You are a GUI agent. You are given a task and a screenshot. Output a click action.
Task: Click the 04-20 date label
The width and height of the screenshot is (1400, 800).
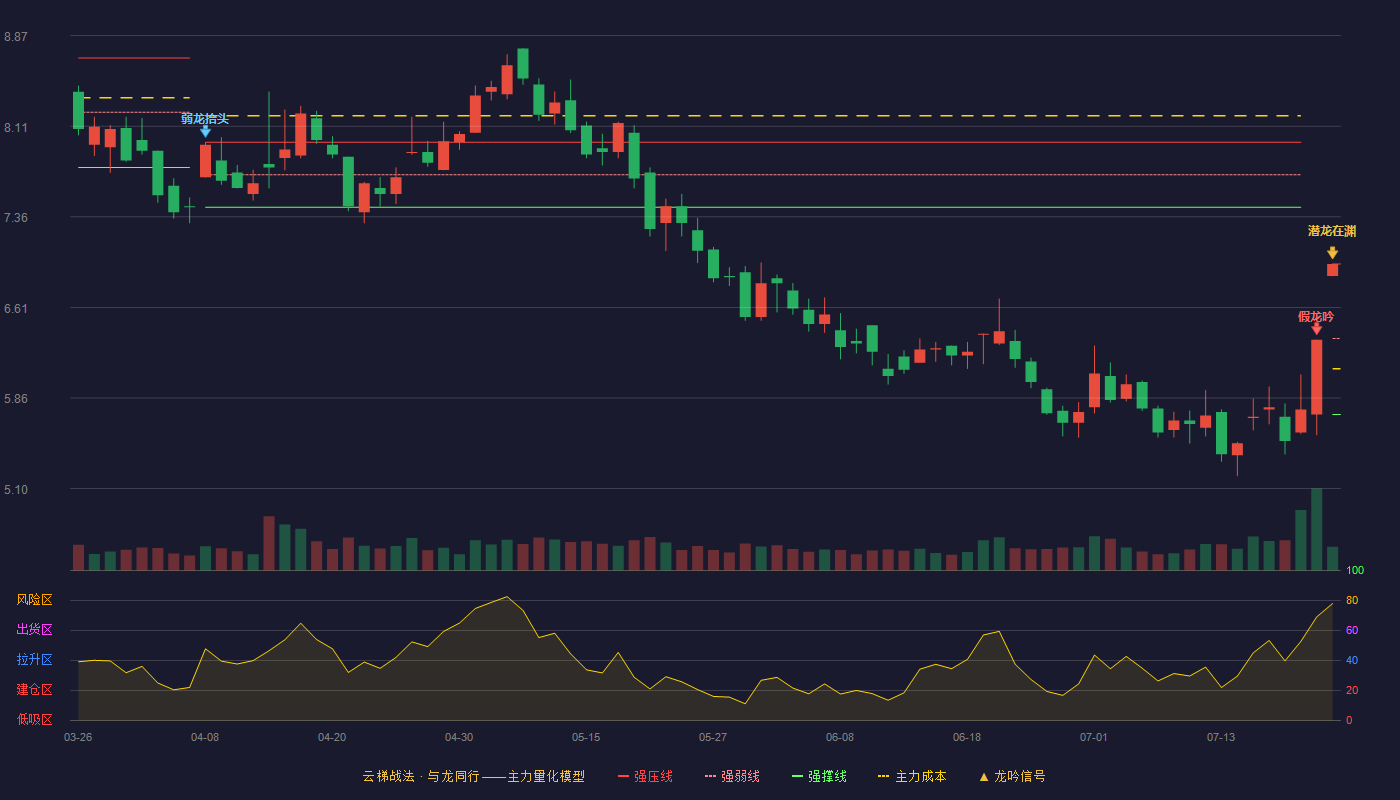click(332, 737)
